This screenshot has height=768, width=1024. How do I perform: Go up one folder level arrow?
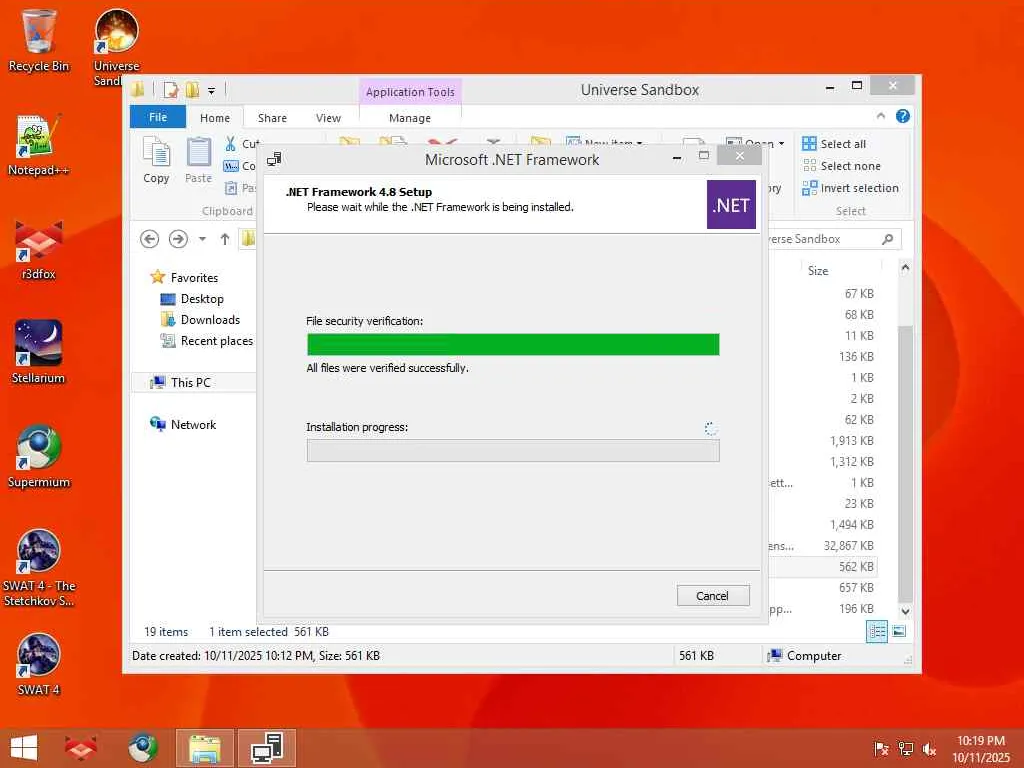click(x=225, y=239)
